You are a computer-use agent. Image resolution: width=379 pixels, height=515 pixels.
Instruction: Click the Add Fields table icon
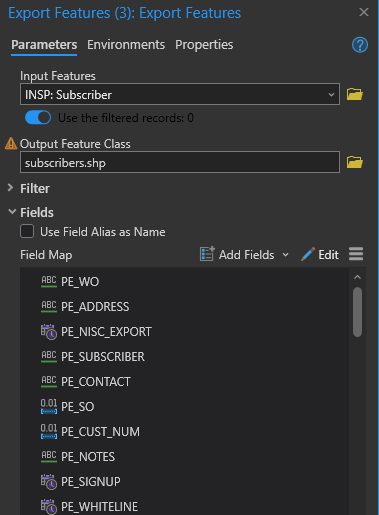(207, 254)
